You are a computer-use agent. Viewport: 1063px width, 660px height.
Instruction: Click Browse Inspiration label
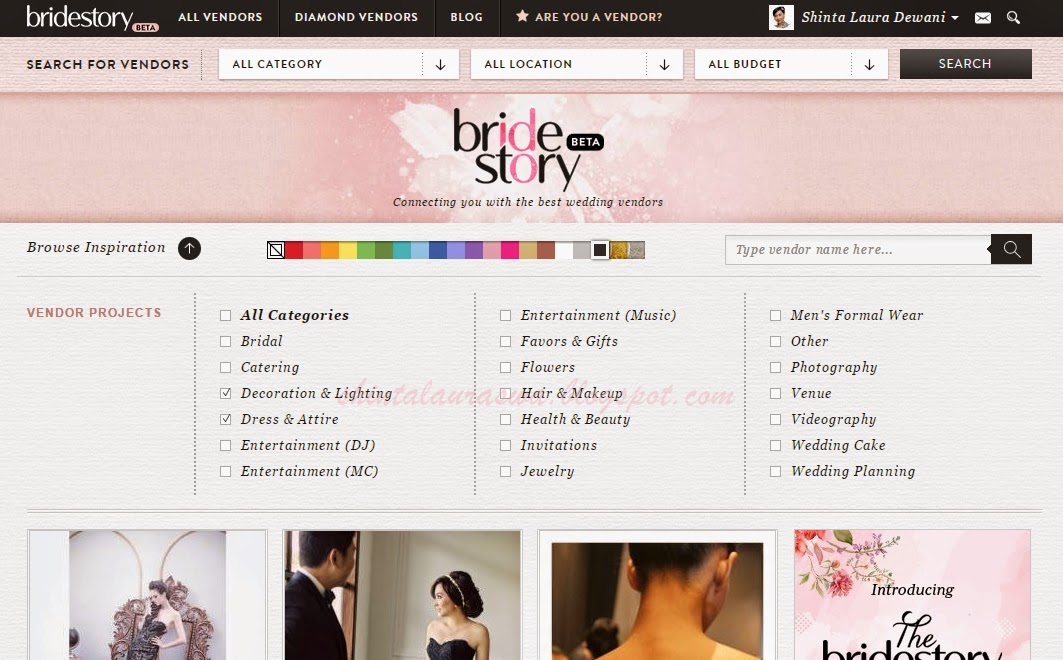96,247
